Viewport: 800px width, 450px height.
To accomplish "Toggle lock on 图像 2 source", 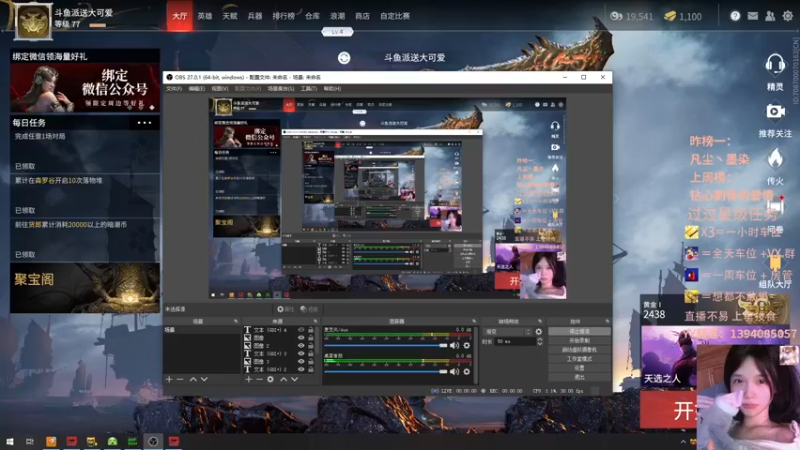I will (x=311, y=346).
